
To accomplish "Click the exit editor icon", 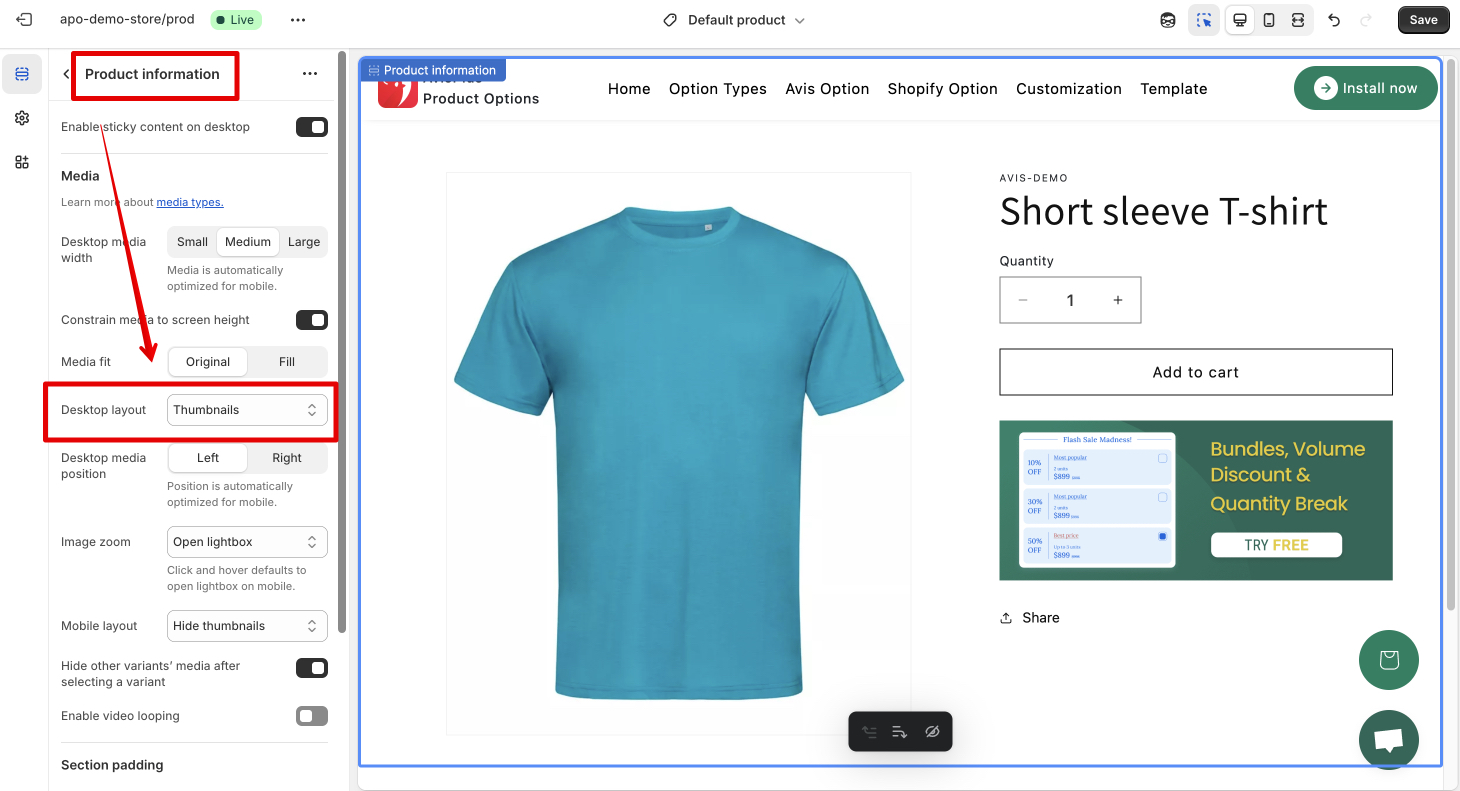I will click(x=24, y=20).
